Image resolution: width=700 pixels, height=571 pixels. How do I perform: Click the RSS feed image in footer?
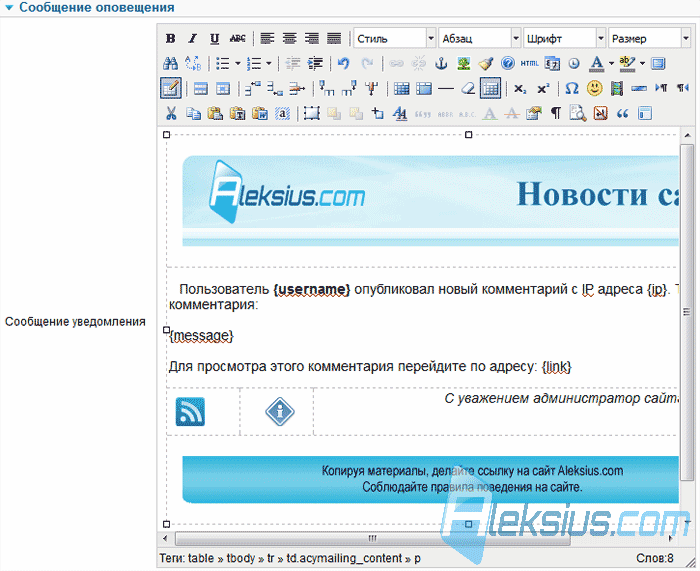(x=190, y=412)
